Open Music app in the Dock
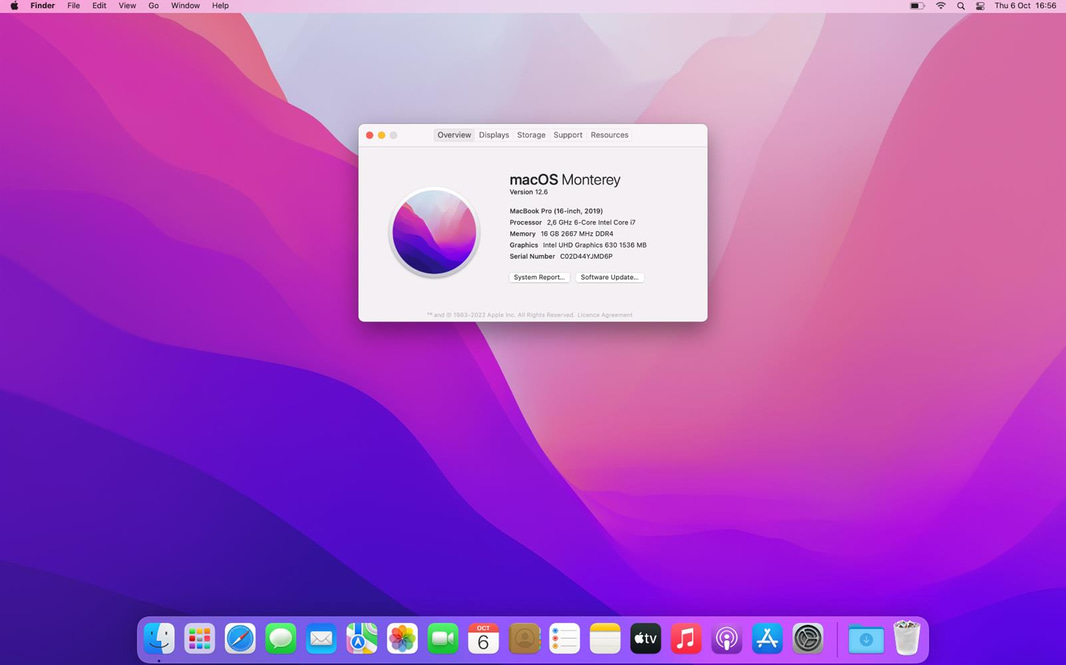 [x=686, y=638]
